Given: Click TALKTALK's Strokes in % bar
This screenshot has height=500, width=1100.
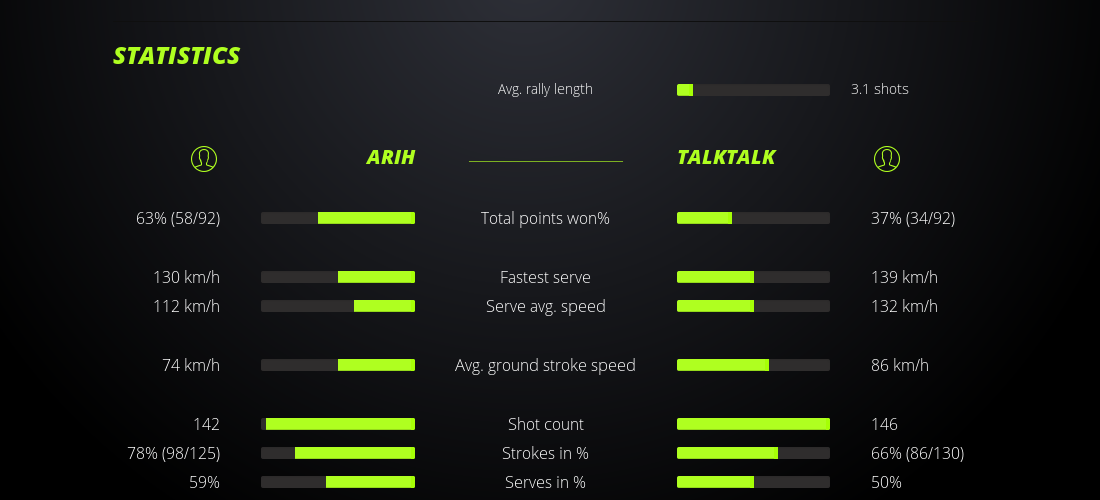Looking at the screenshot, I should (x=753, y=453).
